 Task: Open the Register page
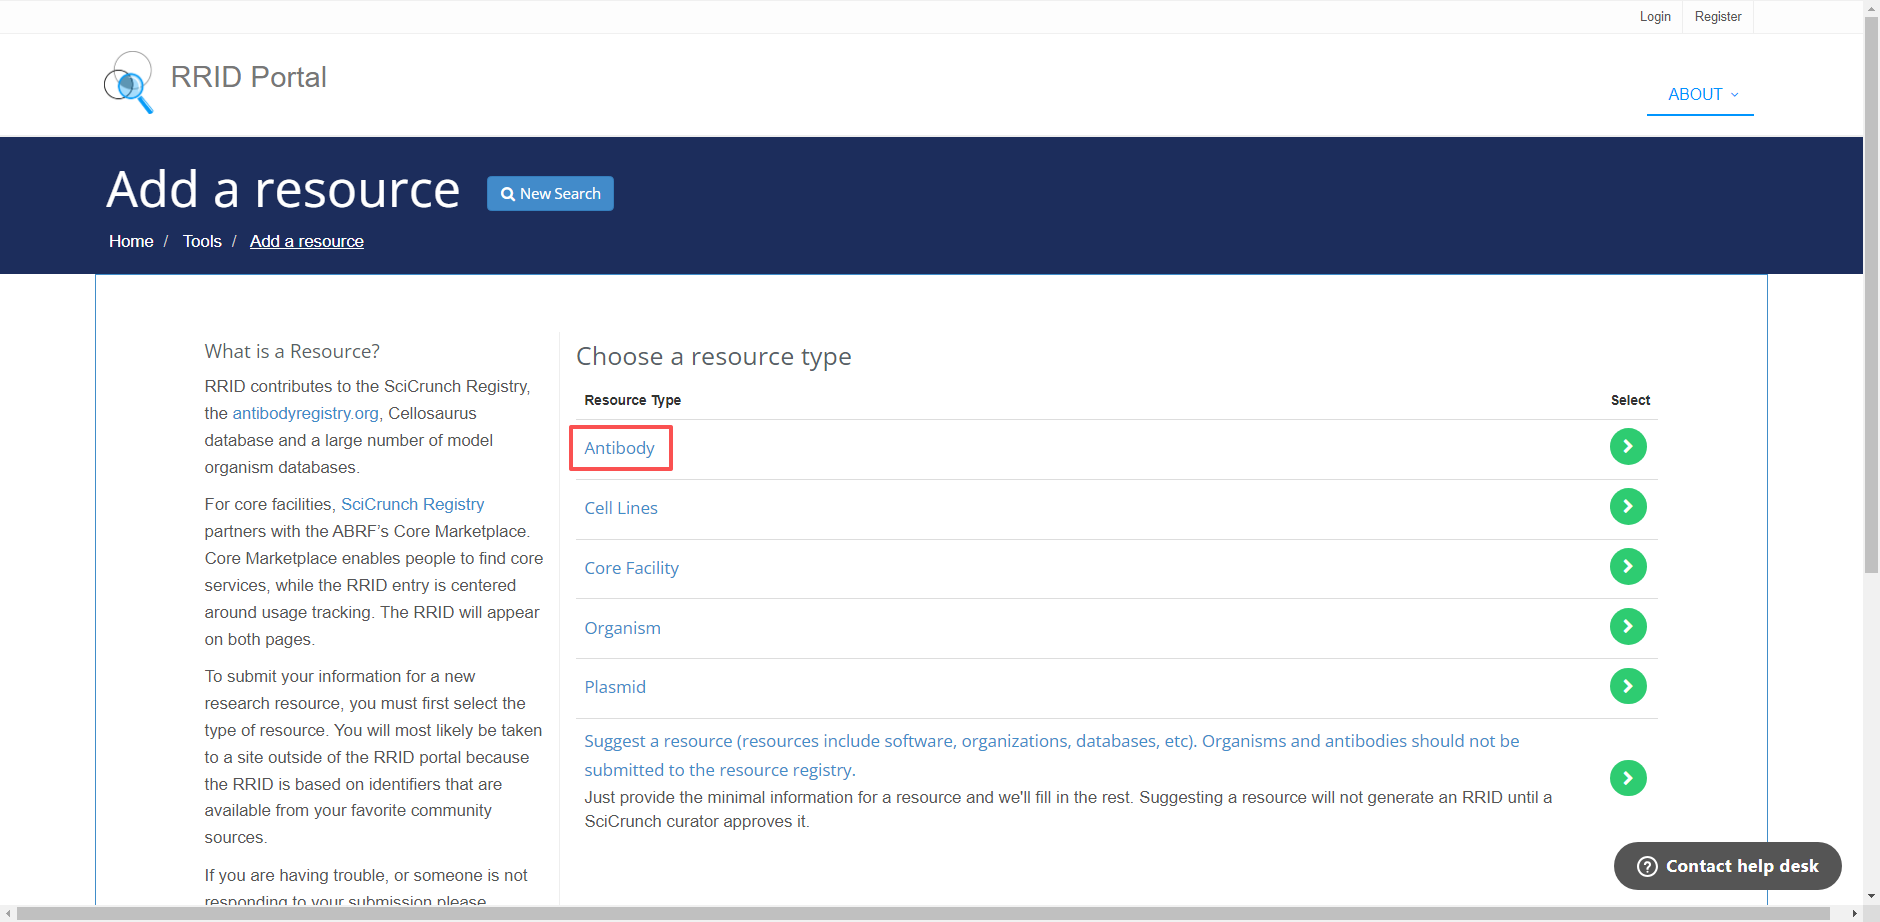click(x=1717, y=17)
